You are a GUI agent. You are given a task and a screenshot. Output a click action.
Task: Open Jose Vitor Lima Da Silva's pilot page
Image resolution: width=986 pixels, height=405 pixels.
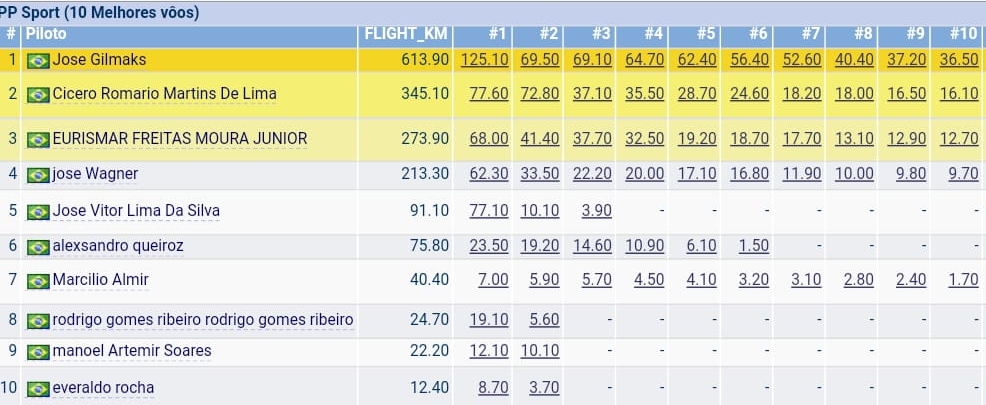pyautogui.click(x=136, y=210)
